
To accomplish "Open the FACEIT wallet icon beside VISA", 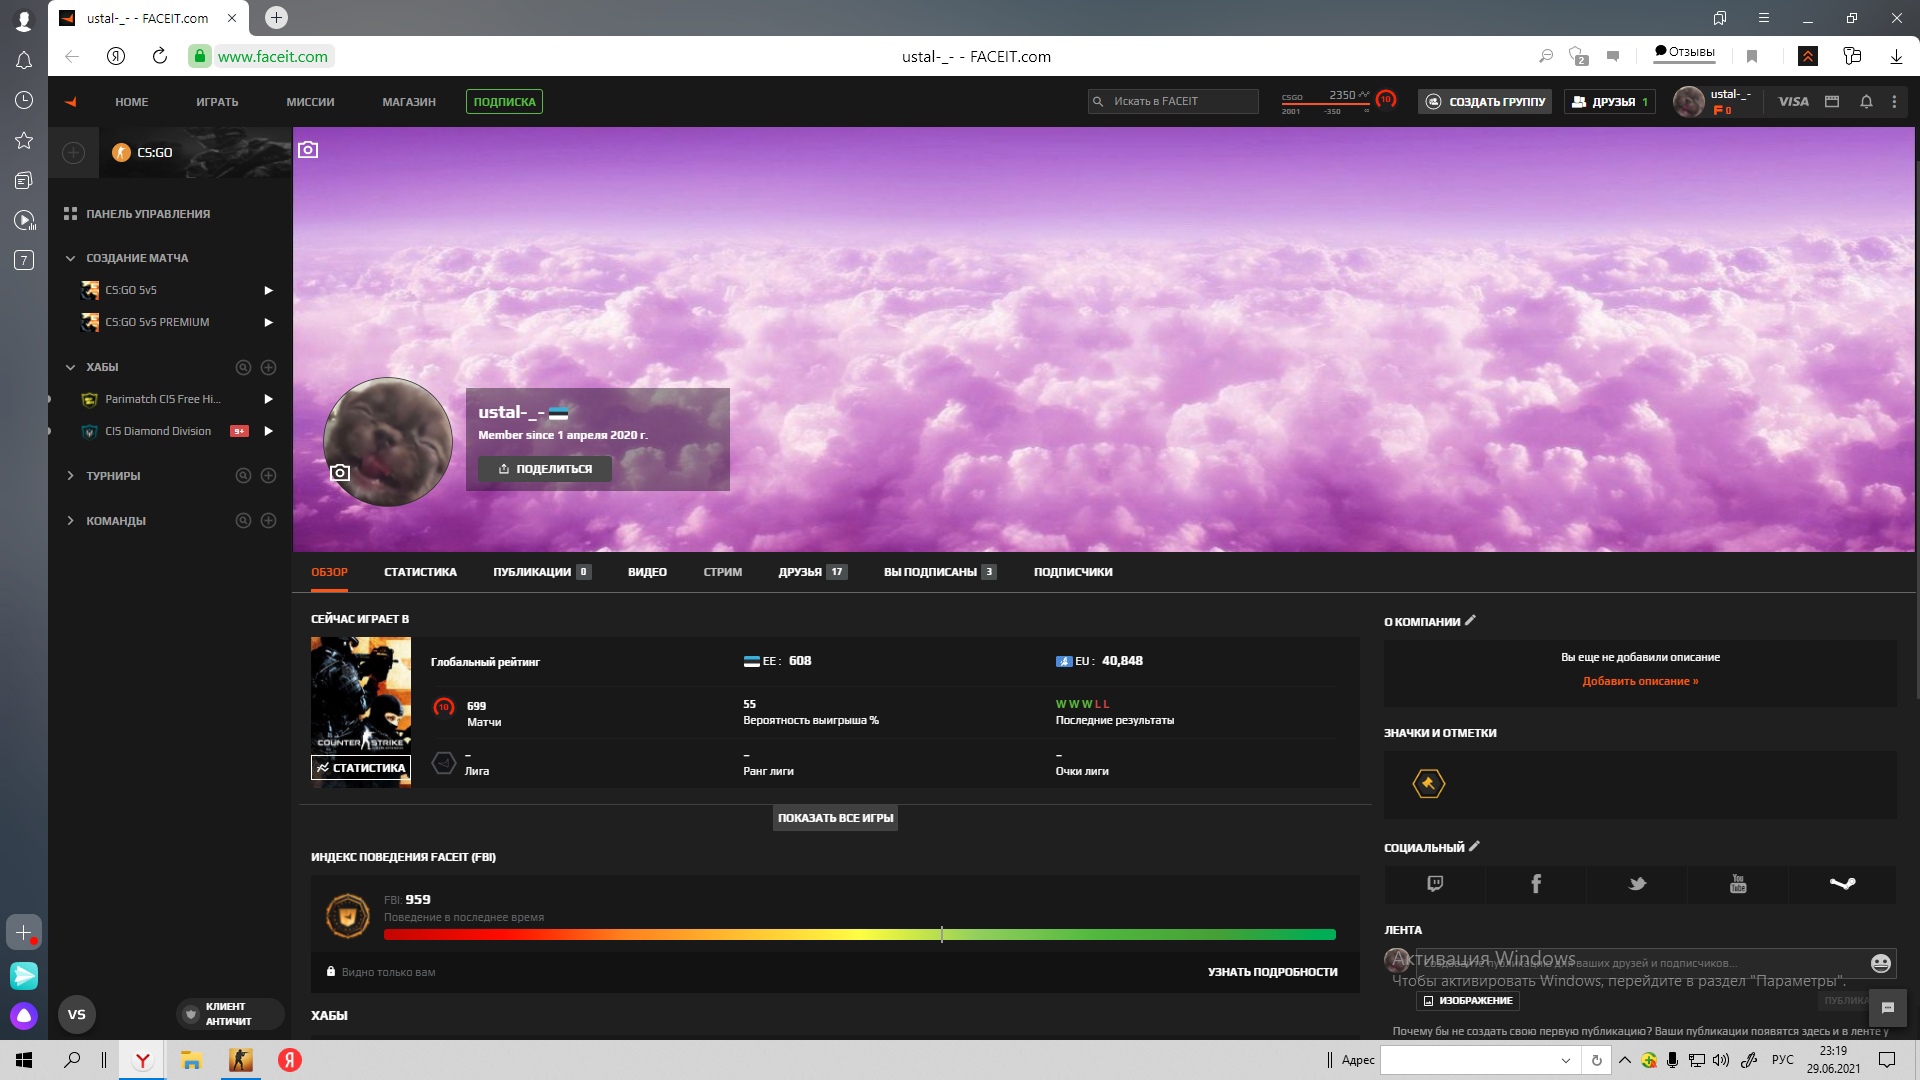I will (x=1832, y=101).
